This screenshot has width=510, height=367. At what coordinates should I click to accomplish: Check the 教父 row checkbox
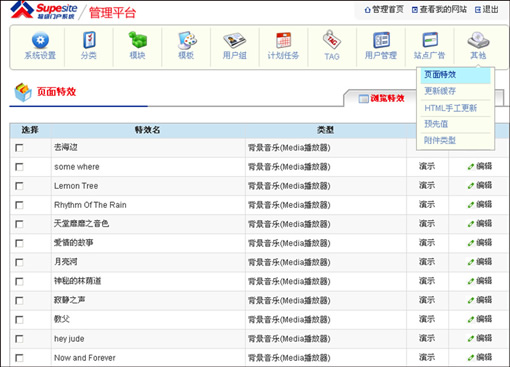(19, 320)
